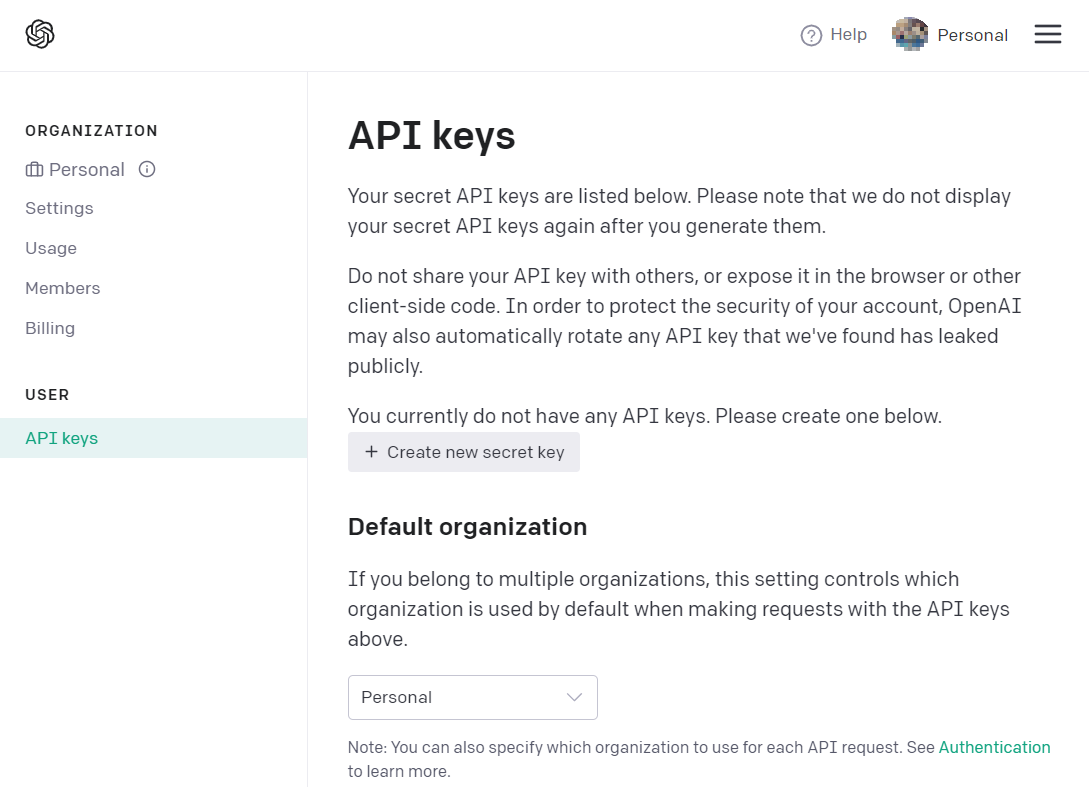Click text 'You currently do not have any API keys'
The image size is (1089, 787).
point(529,416)
